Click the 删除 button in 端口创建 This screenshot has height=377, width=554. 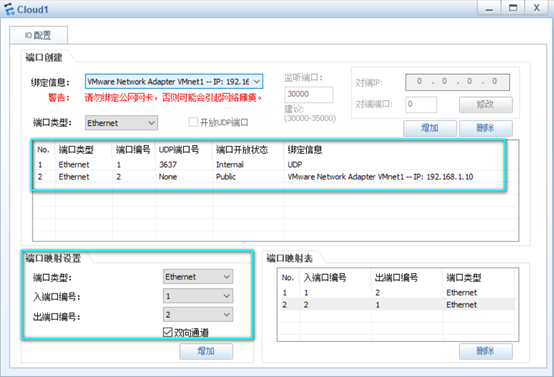click(x=485, y=128)
